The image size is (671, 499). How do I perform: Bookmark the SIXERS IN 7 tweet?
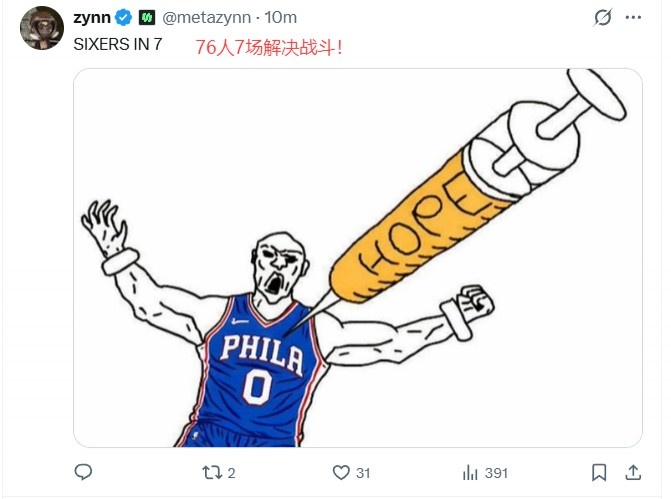599,472
